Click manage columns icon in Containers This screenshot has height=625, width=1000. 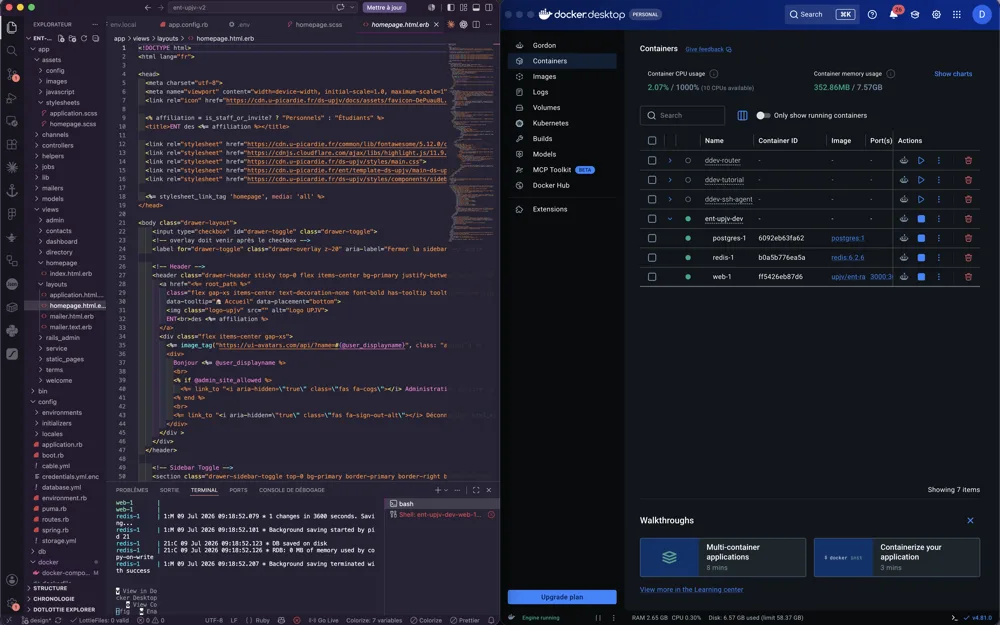(x=742, y=115)
